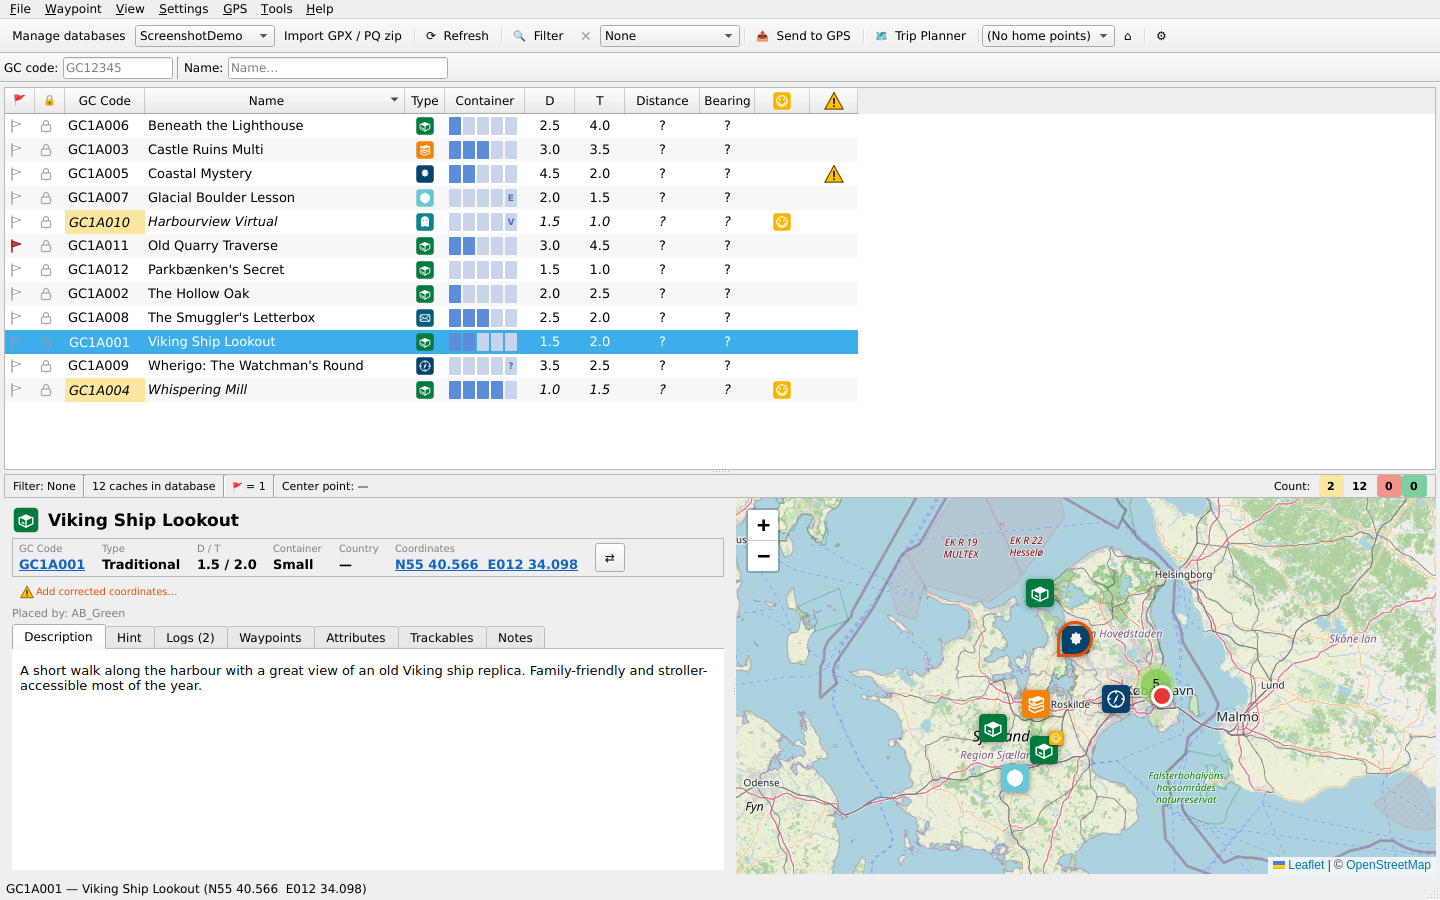The width and height of the screenshot is (1440, 900).
Task: Click the warning icon in Coastal Mystery row
Action: (834, 174)
